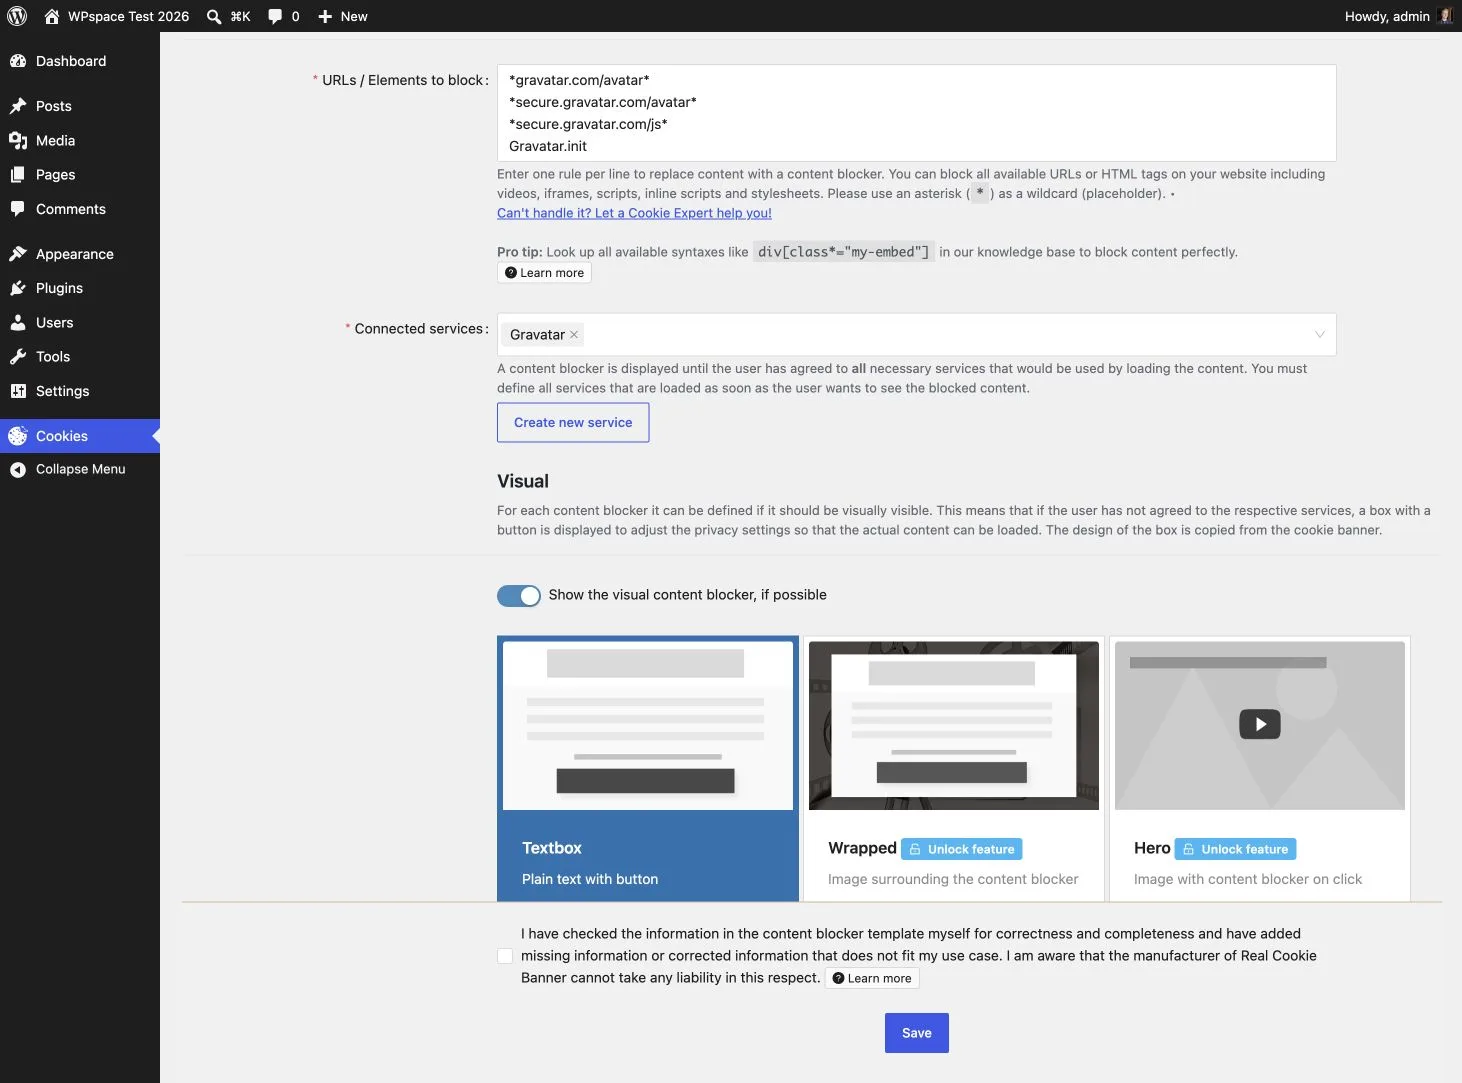
Task: Click the Create new service button
Action: pyautogui.click(x=573, y=423)
